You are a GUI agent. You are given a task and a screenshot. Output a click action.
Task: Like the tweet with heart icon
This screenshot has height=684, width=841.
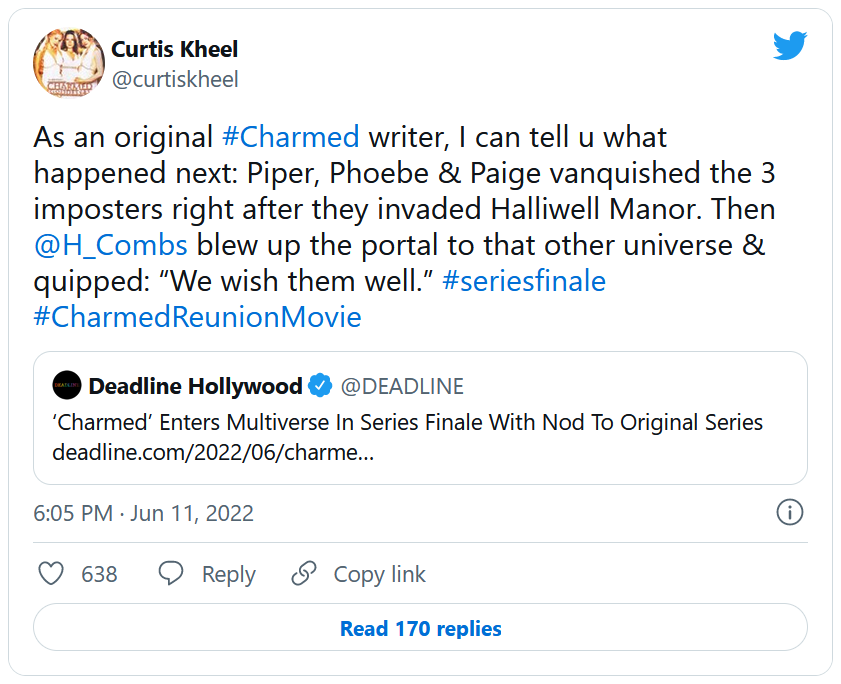[x=51, y=574]
